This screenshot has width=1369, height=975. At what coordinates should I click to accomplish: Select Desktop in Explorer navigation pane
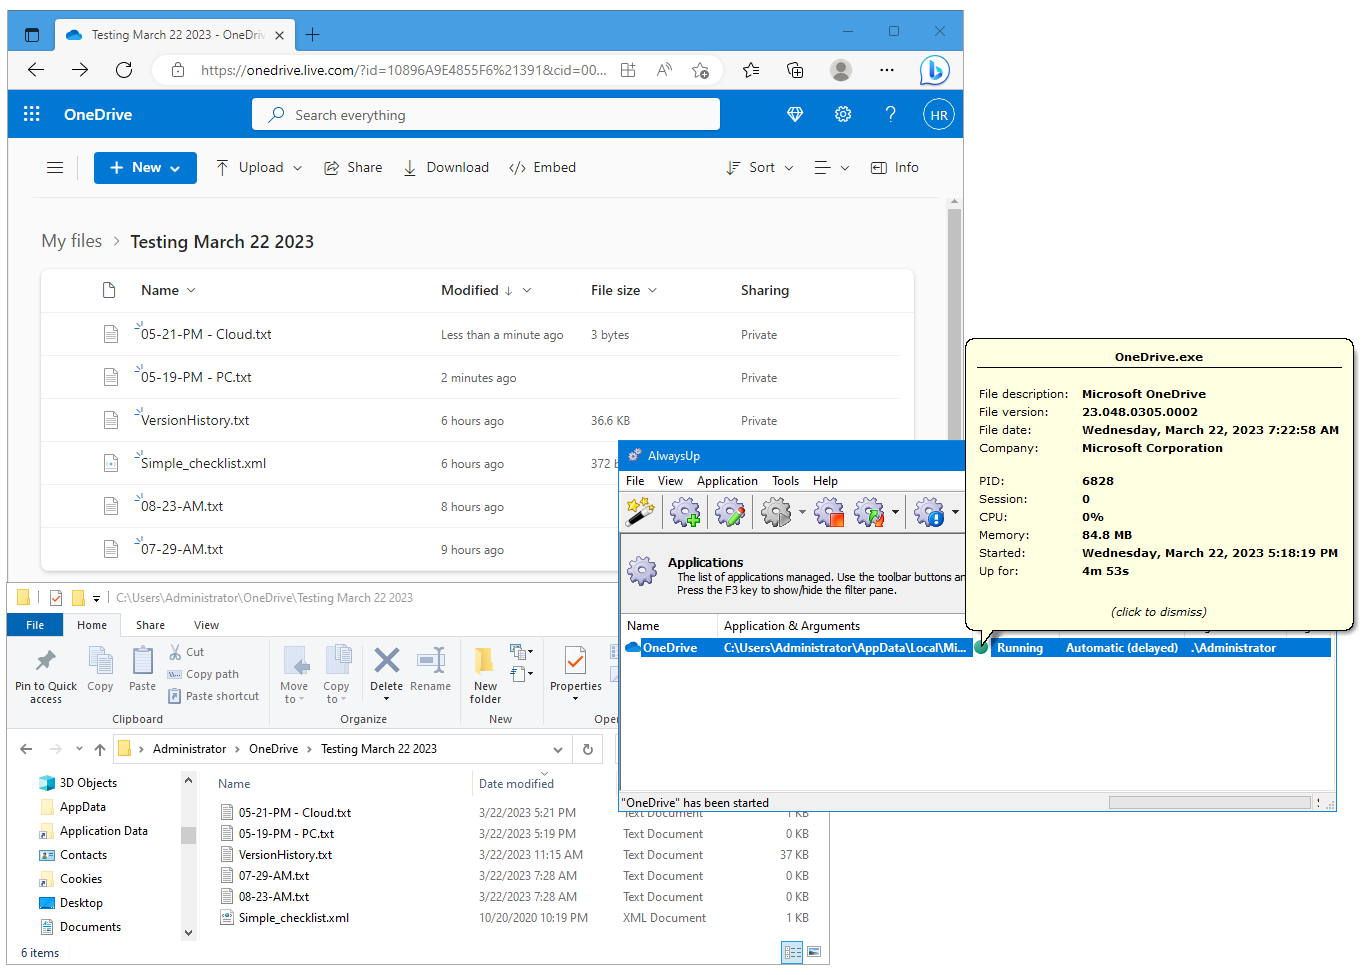pos(81,903)
